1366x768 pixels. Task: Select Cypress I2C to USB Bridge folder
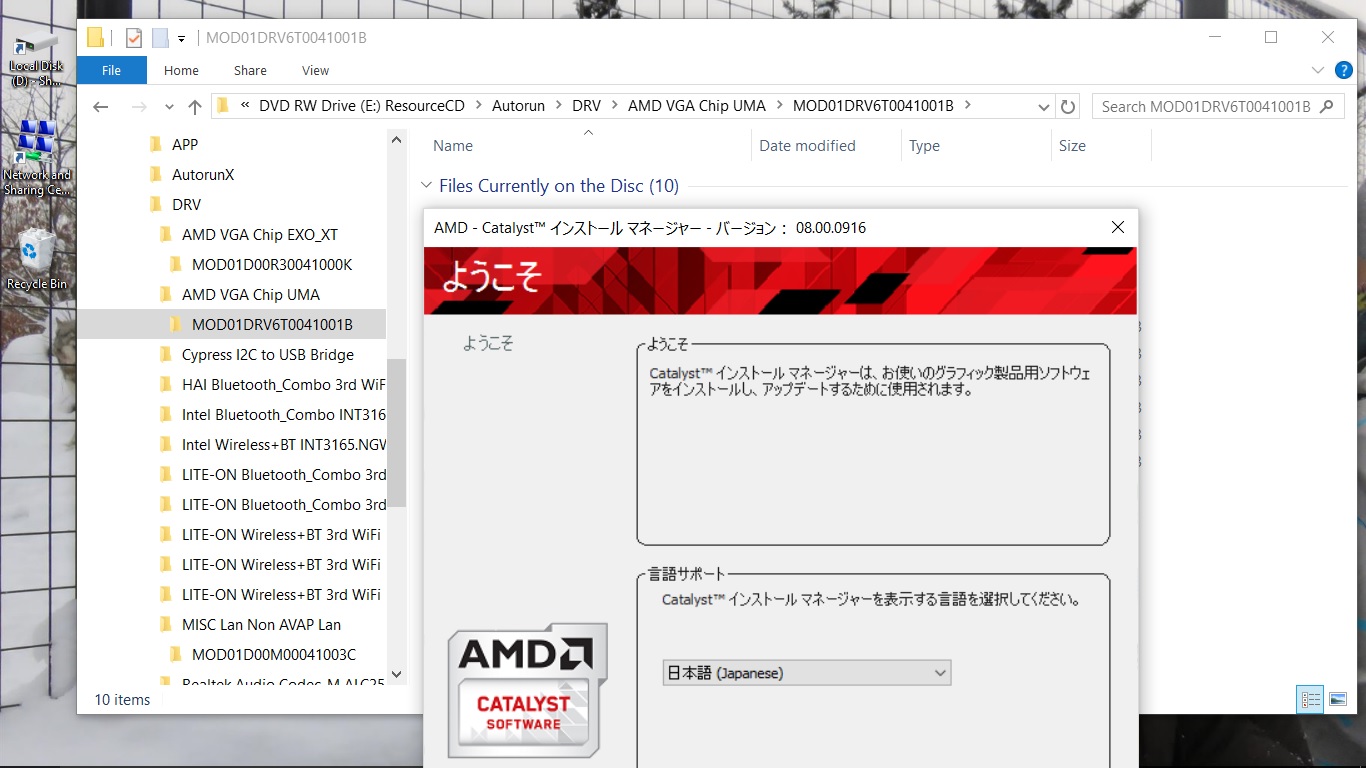pyautogui.click(x=268, y=354)
